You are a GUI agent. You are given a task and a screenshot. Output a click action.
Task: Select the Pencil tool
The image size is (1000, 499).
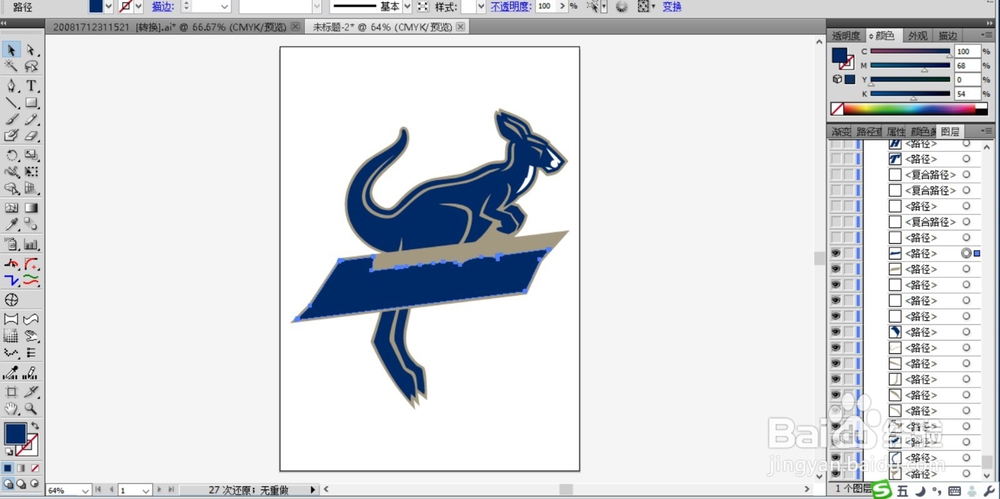31,119
